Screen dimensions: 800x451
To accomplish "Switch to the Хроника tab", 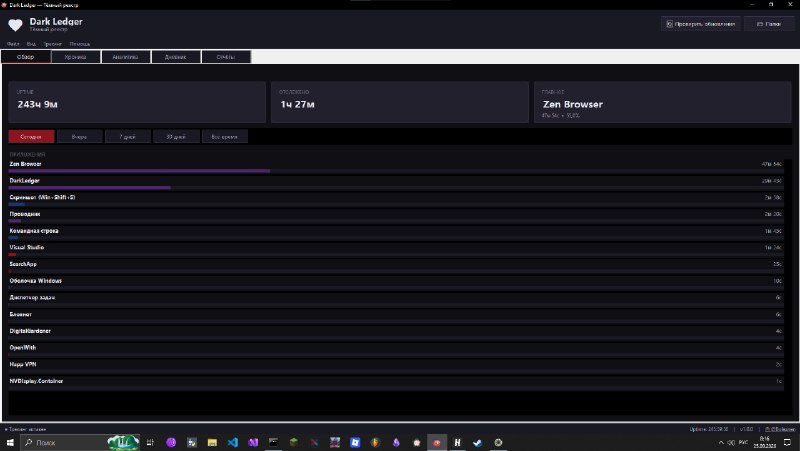I will pos(76,57).
